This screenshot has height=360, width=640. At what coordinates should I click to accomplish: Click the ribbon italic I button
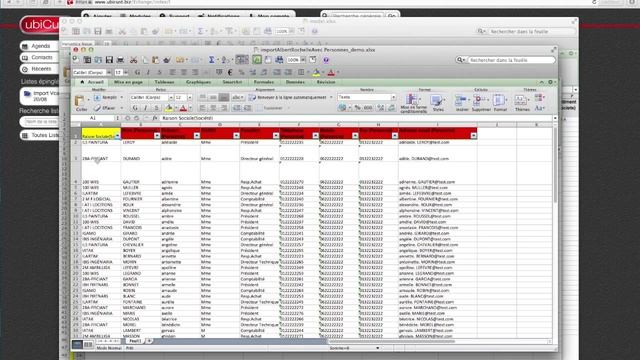click(145, 108)
